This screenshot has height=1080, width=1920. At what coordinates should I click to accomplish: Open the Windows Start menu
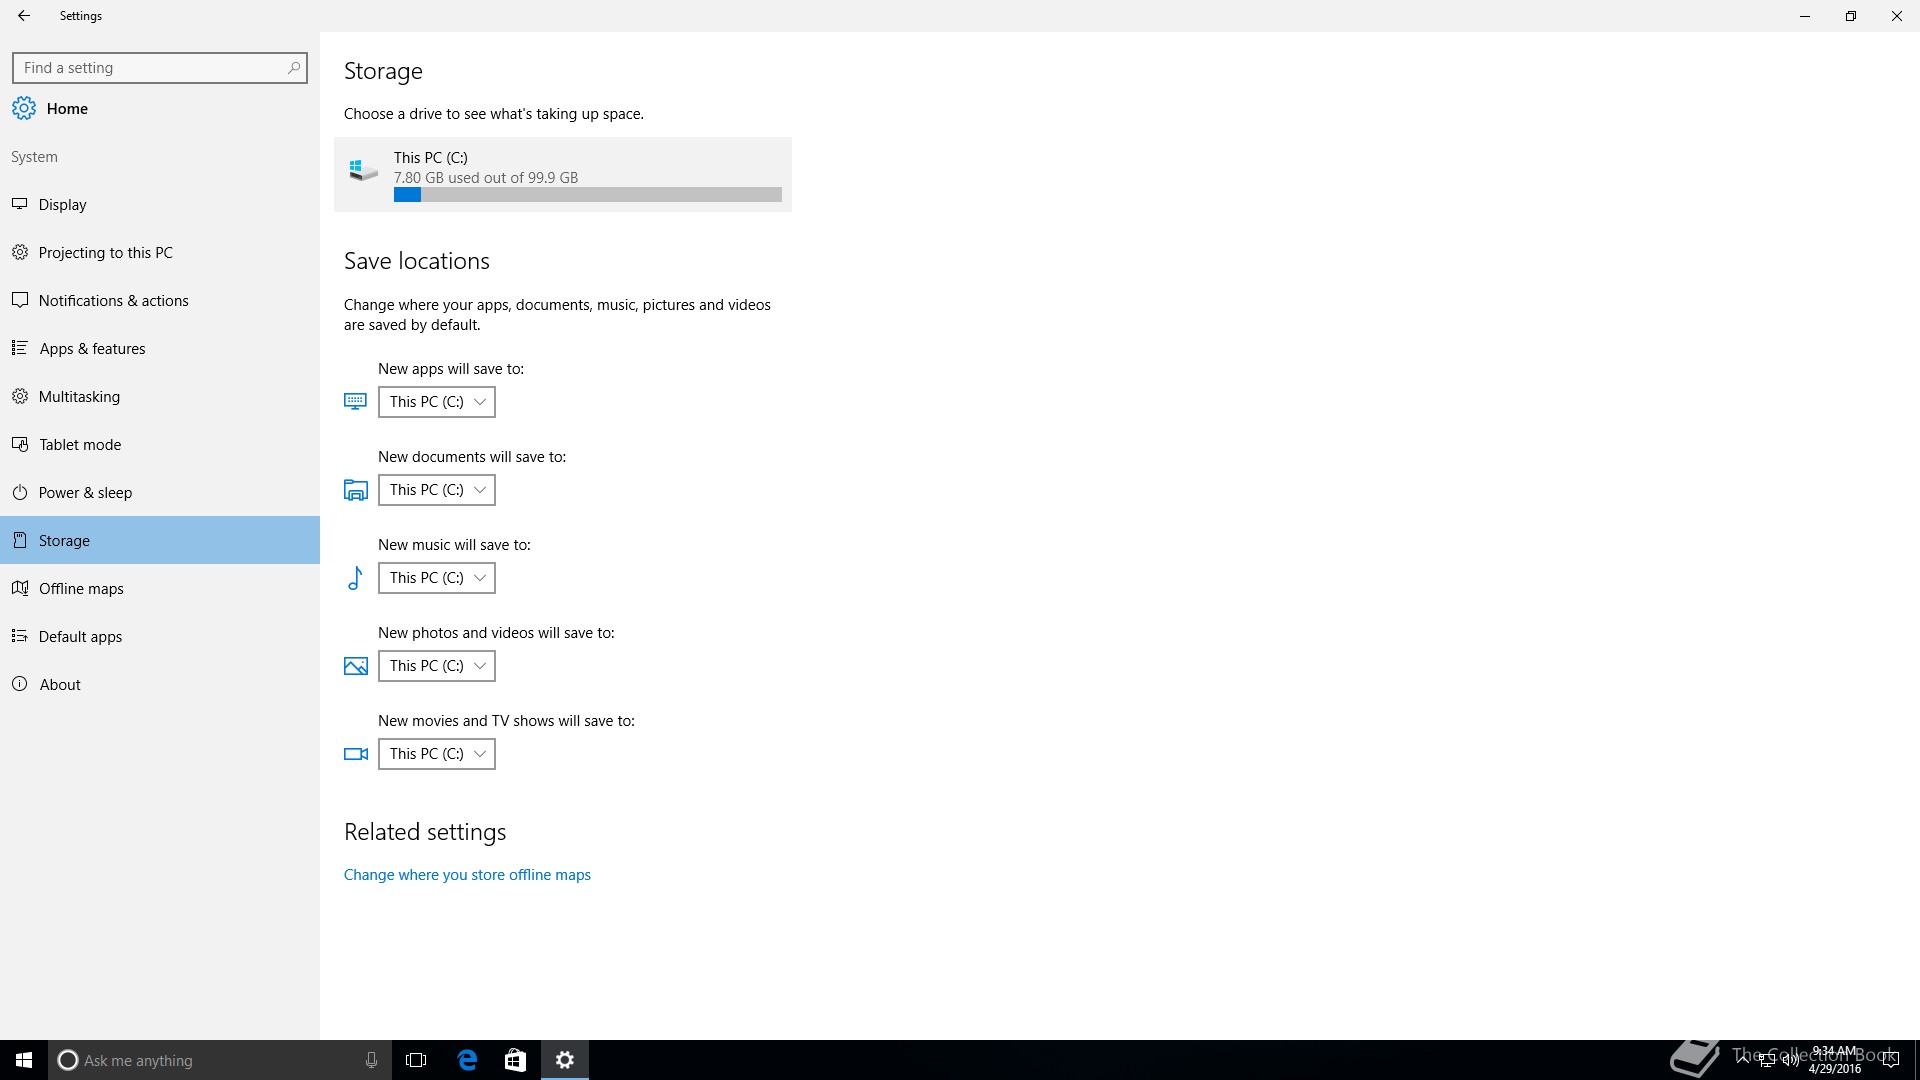(24, 1060)
